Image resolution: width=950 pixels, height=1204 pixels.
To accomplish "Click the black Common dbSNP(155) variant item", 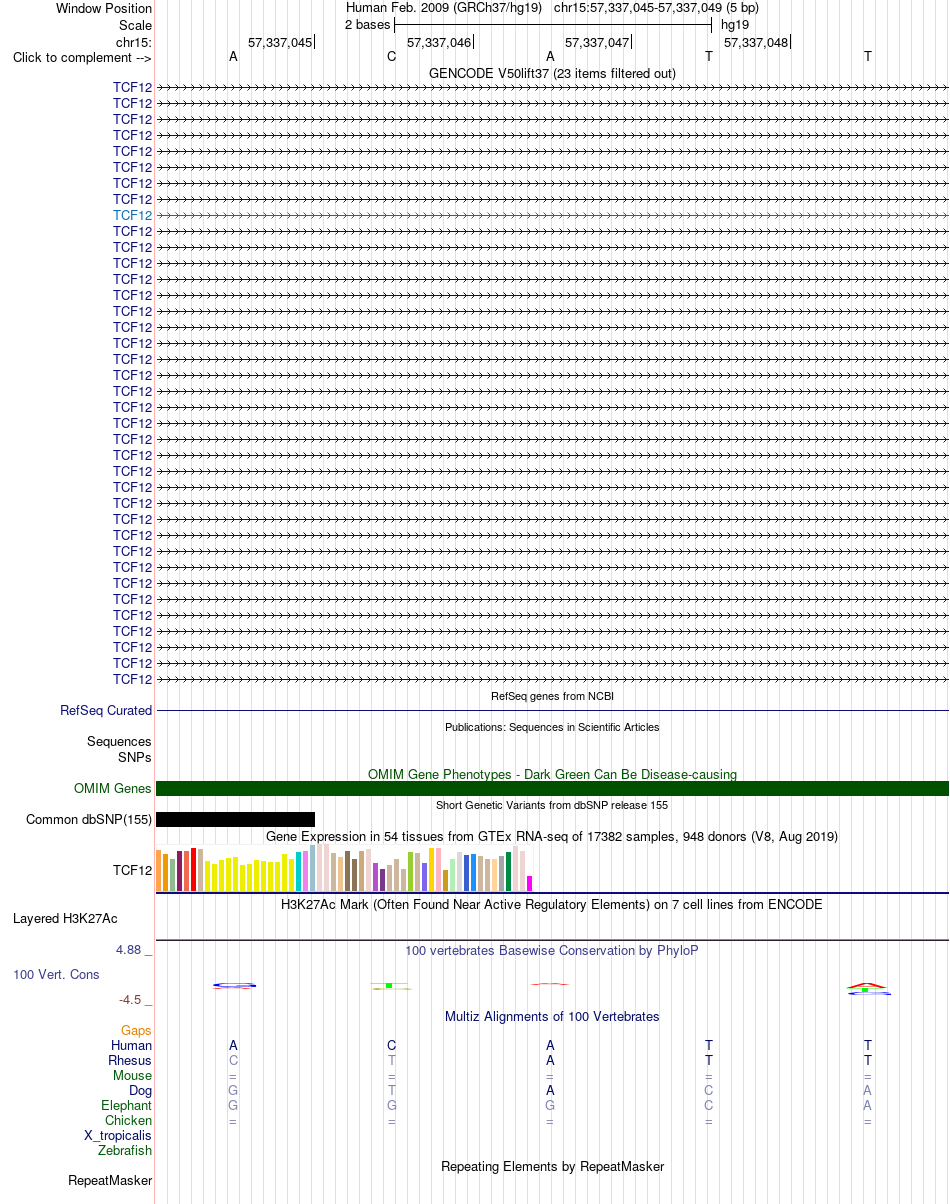I will point(236,819).
